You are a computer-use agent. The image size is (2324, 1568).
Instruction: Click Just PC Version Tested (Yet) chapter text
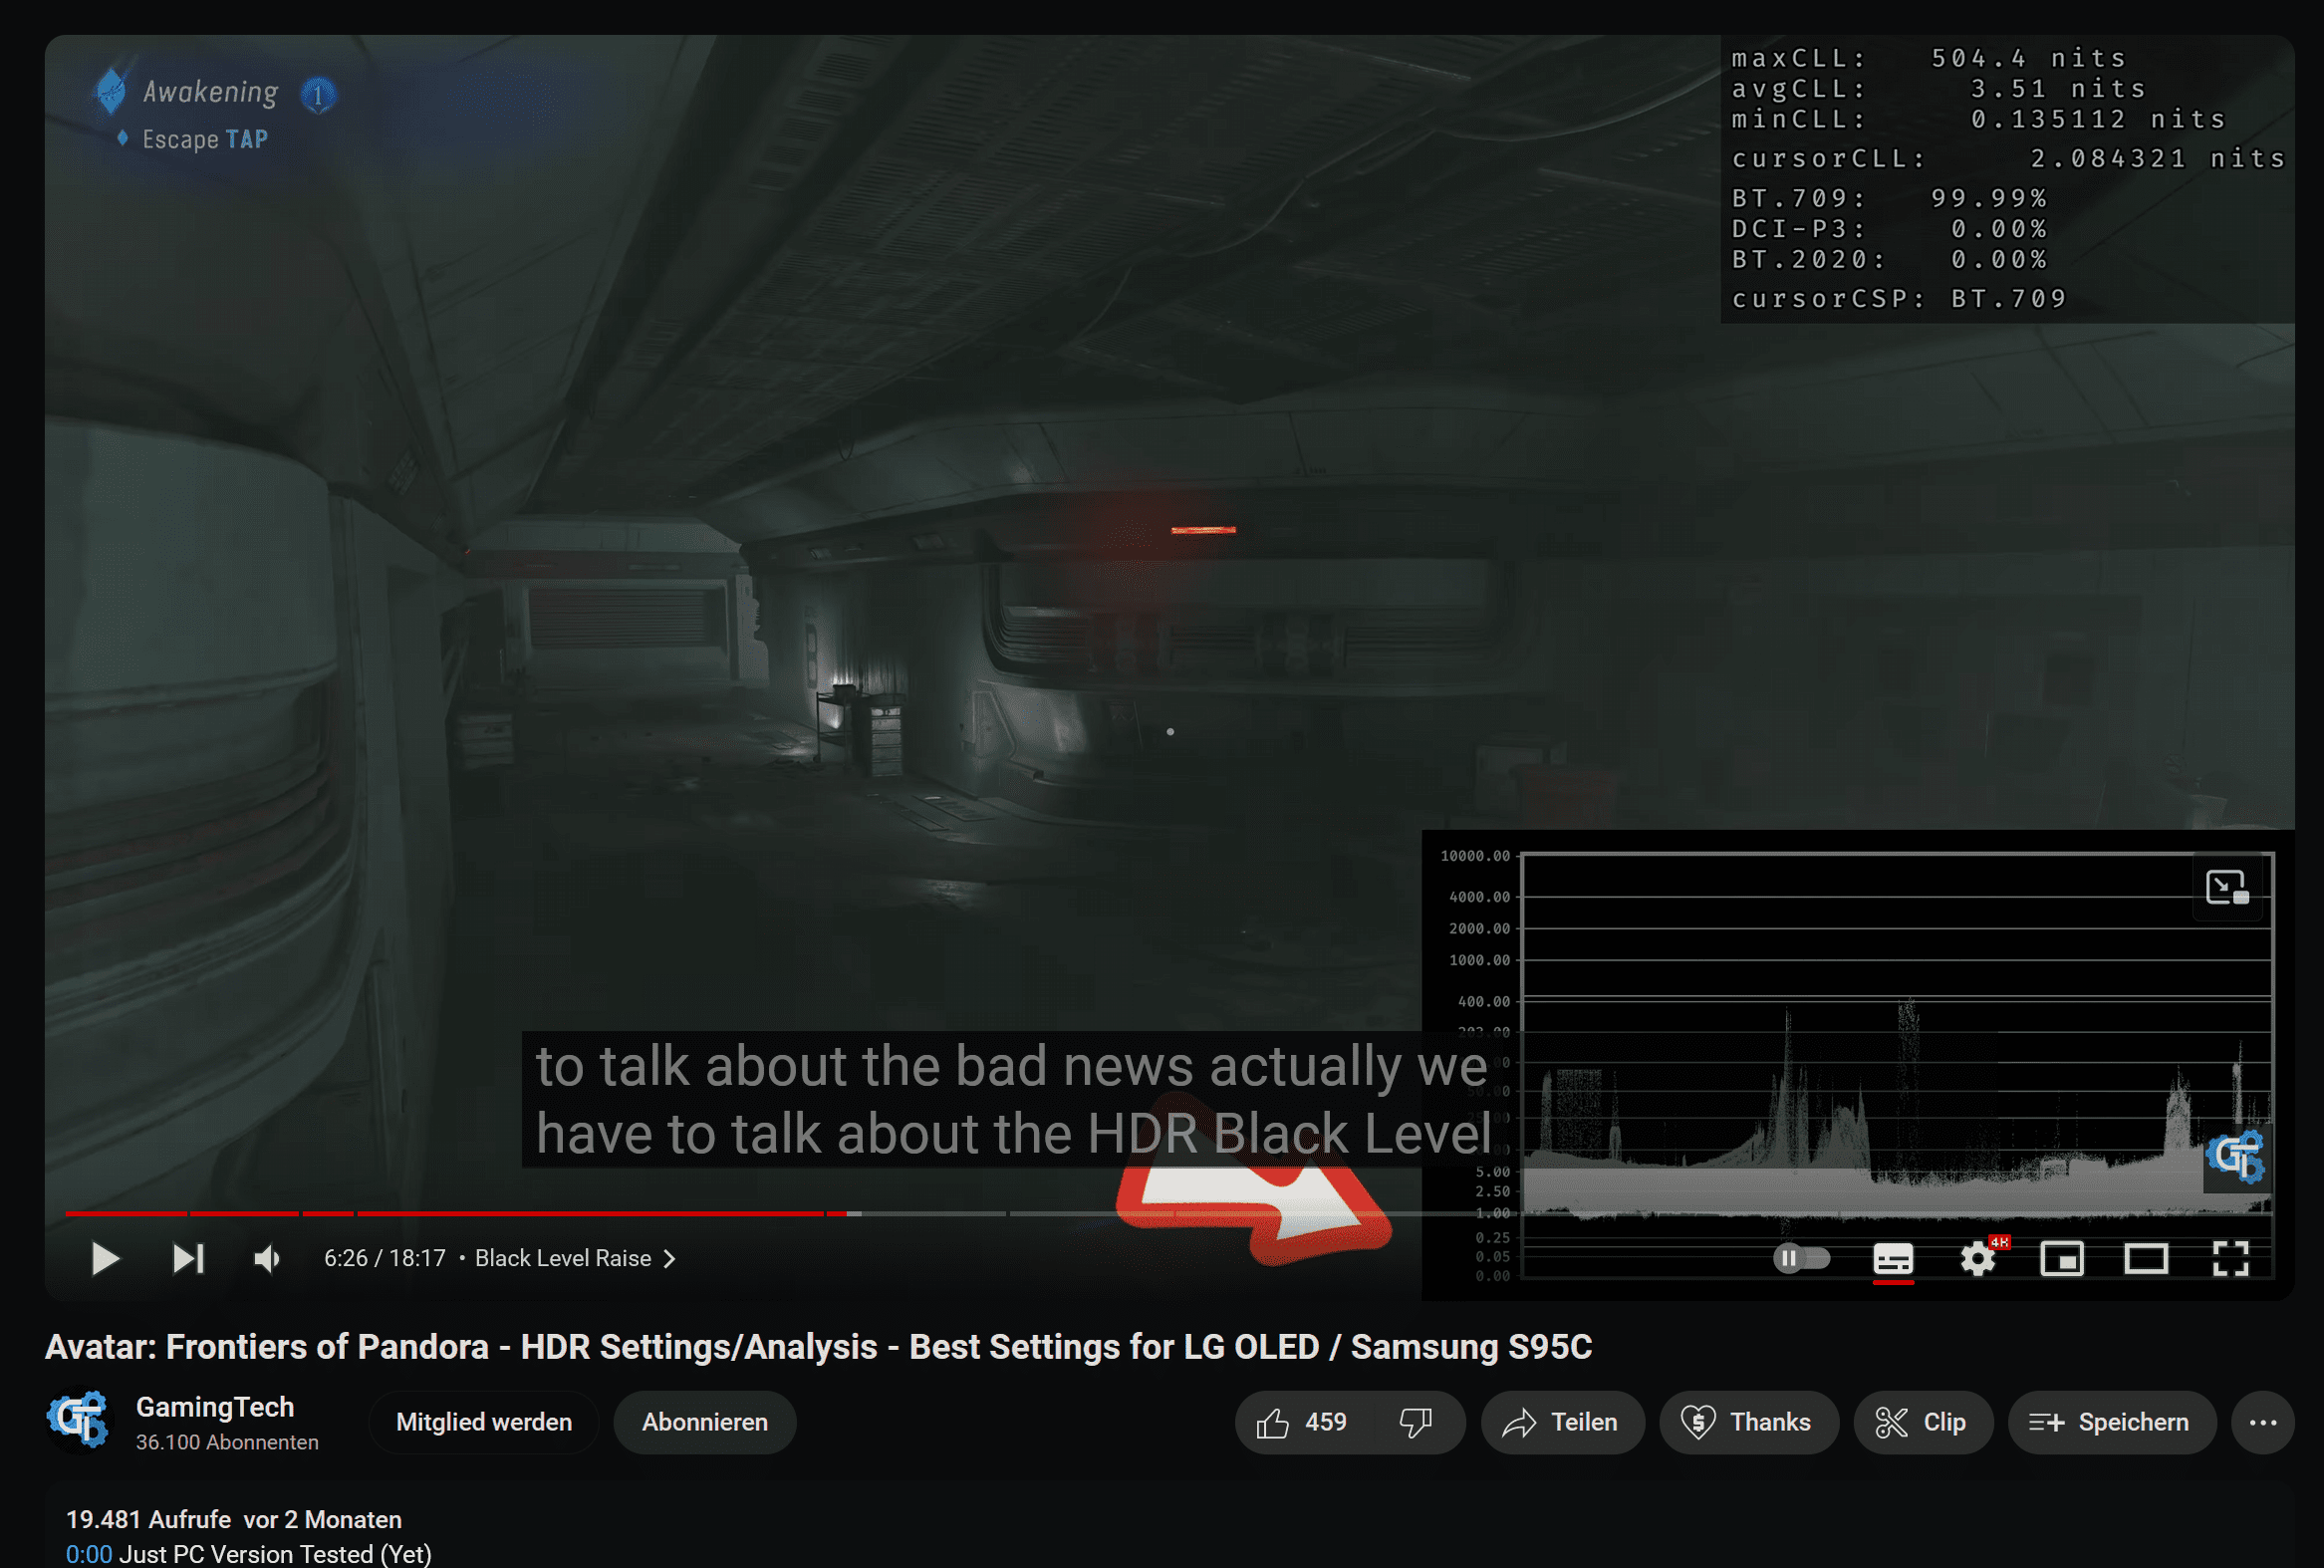(x=275, y=1554)
